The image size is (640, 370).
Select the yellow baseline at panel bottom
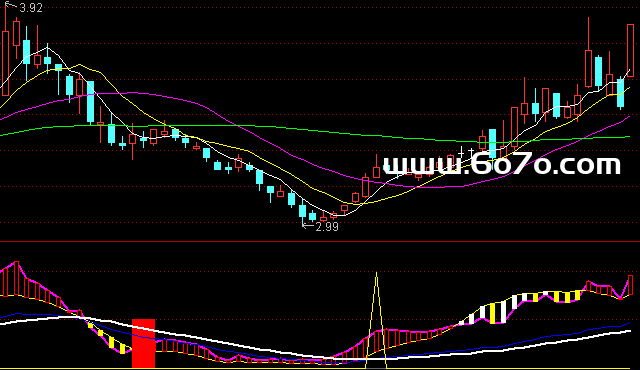point(320,368)
